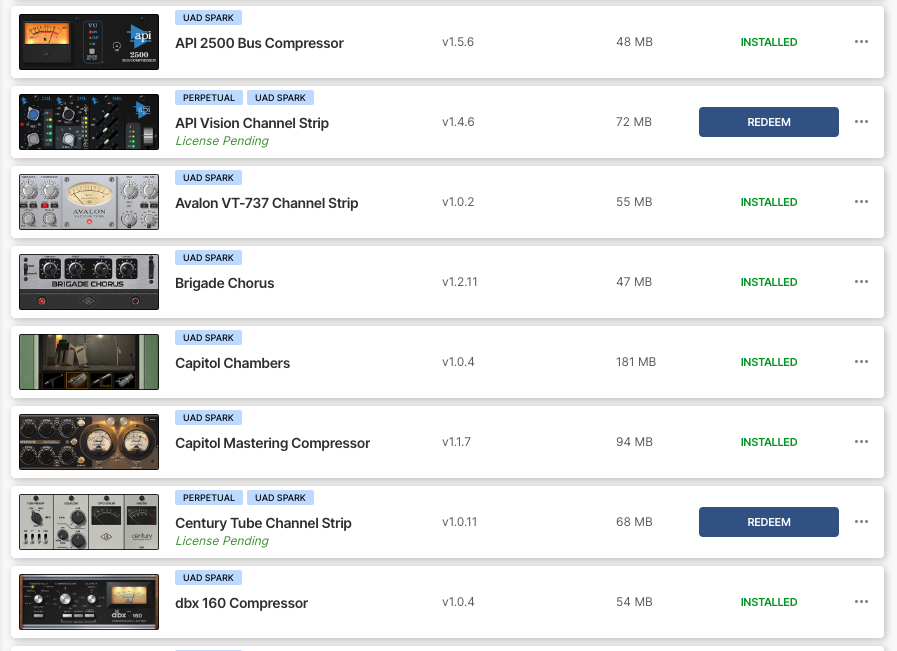Click the API 2500 Bus Compressor thumbnail
Viewport: 897px width, 651px height.
pos(89,42)
